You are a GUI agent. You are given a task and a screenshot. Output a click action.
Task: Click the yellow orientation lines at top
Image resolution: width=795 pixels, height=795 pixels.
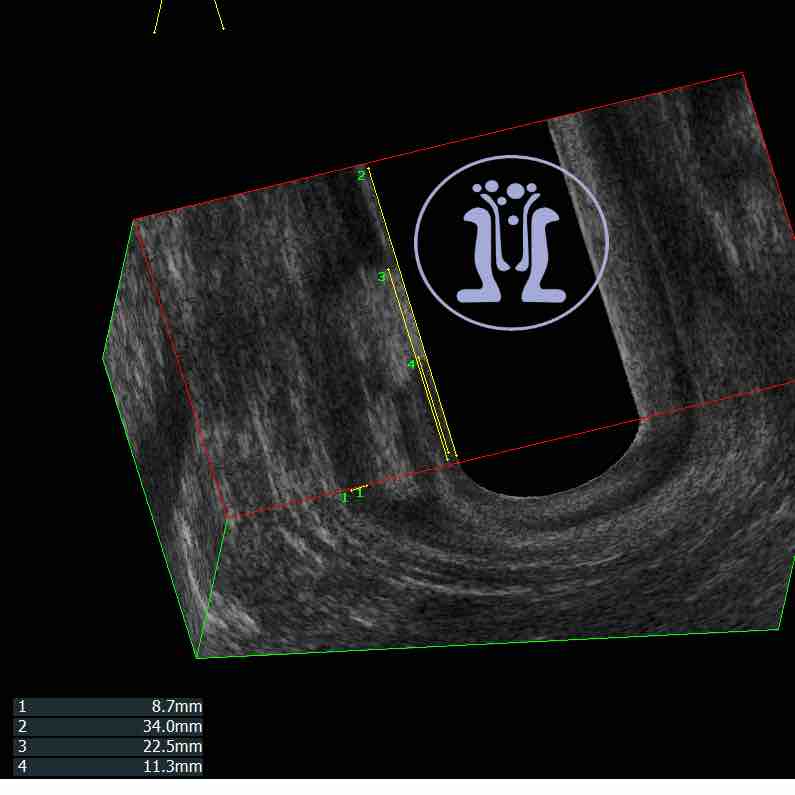coord(188,16)
